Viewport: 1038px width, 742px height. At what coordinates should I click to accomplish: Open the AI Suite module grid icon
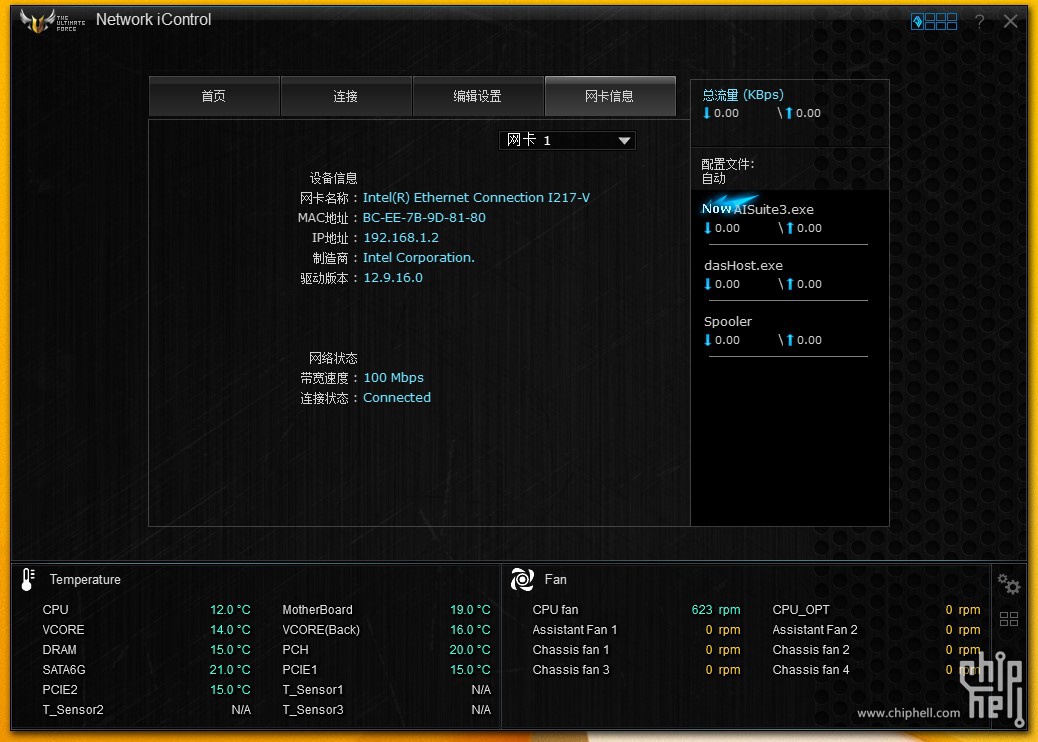click(x=934, y=22)
